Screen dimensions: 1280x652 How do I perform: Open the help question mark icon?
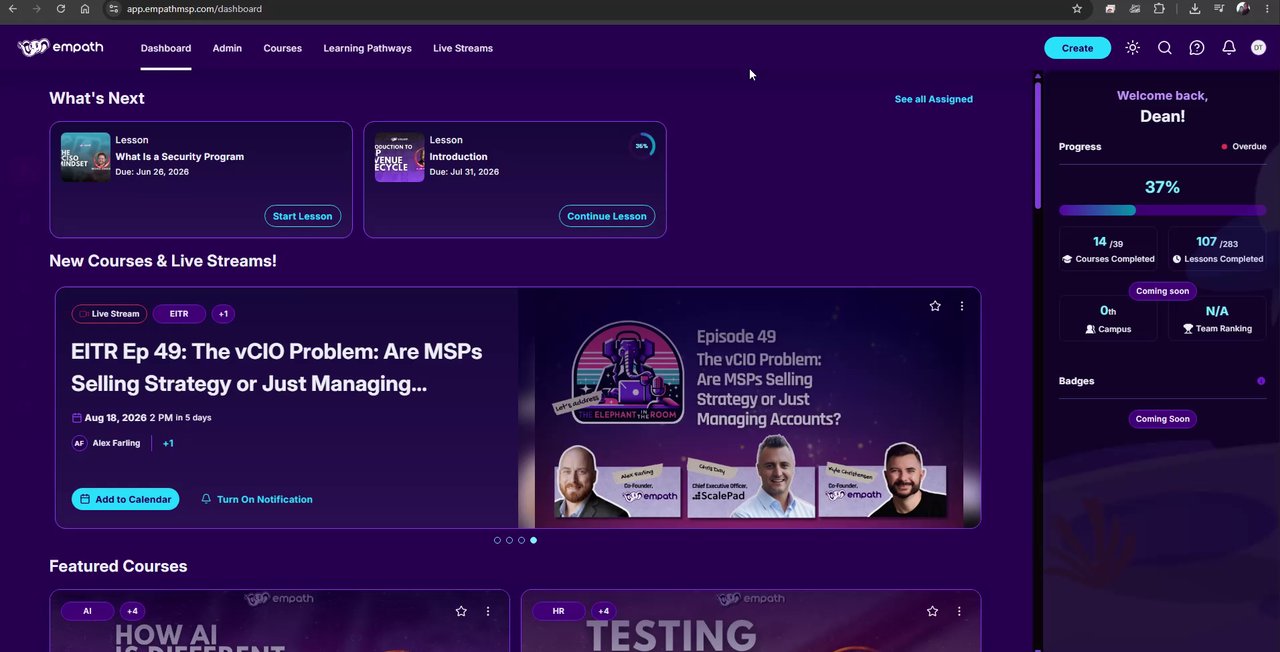coord(1197,48)
